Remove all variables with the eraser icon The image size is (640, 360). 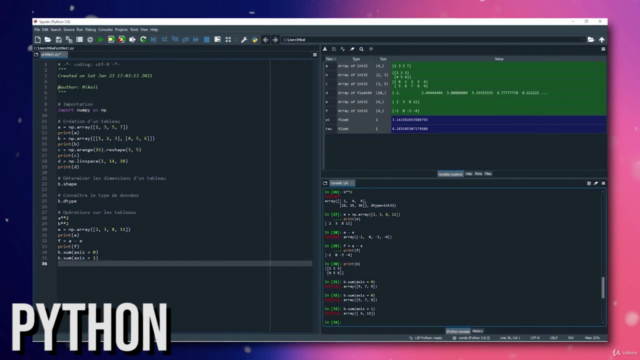click(x=352, y=49)
